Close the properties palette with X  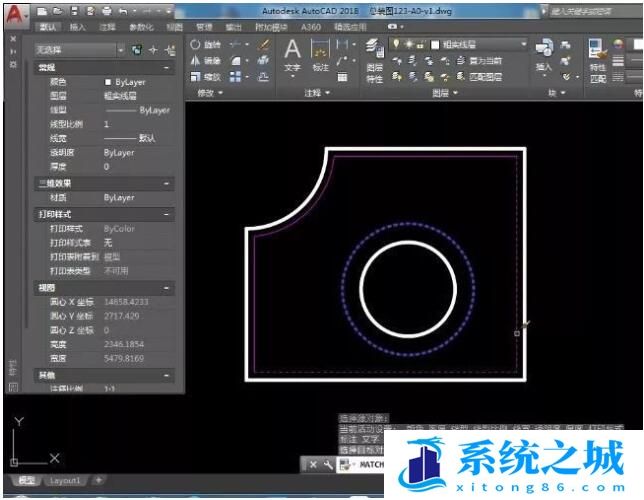13,39
